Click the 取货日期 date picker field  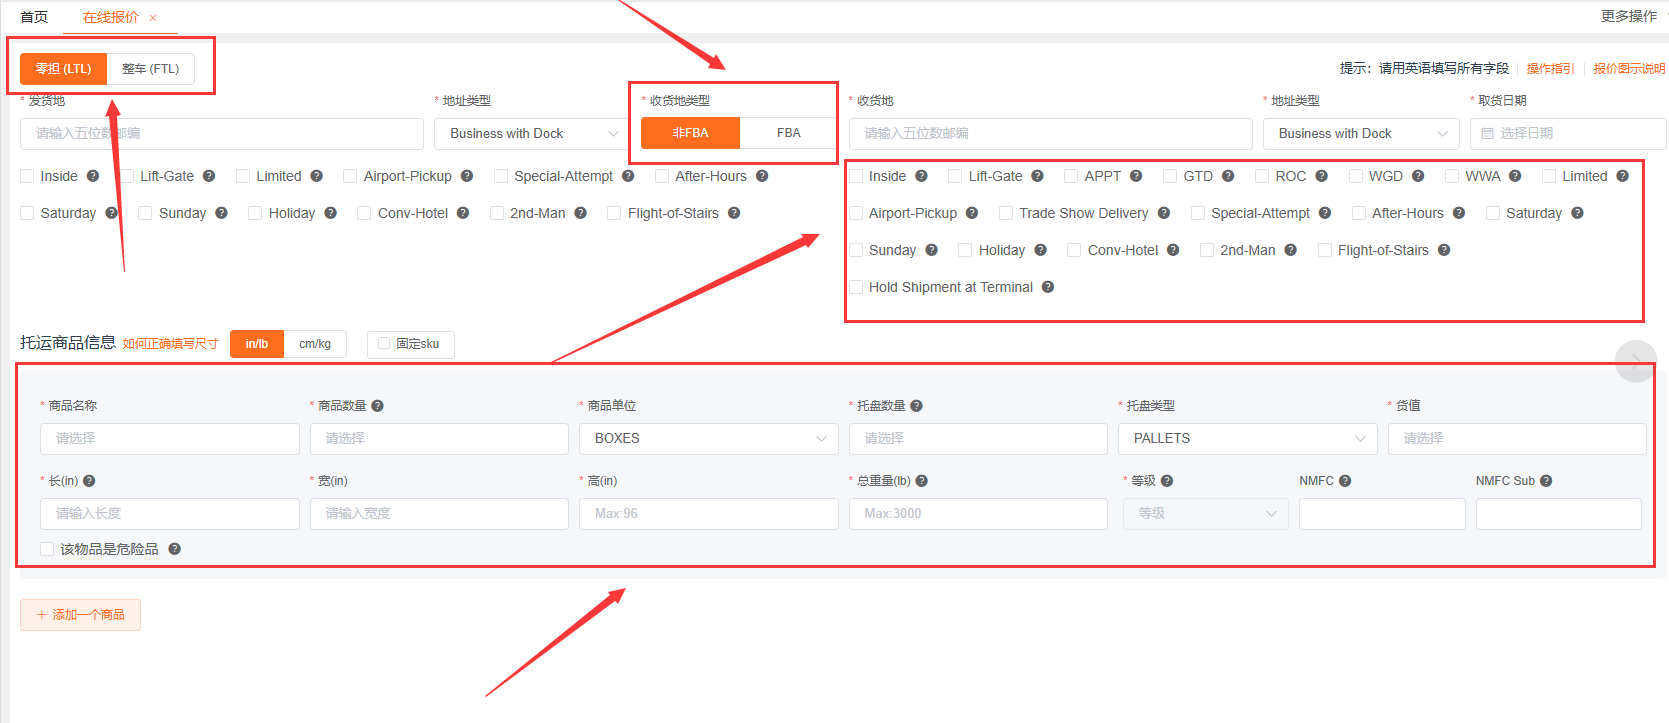point(1567,134)
